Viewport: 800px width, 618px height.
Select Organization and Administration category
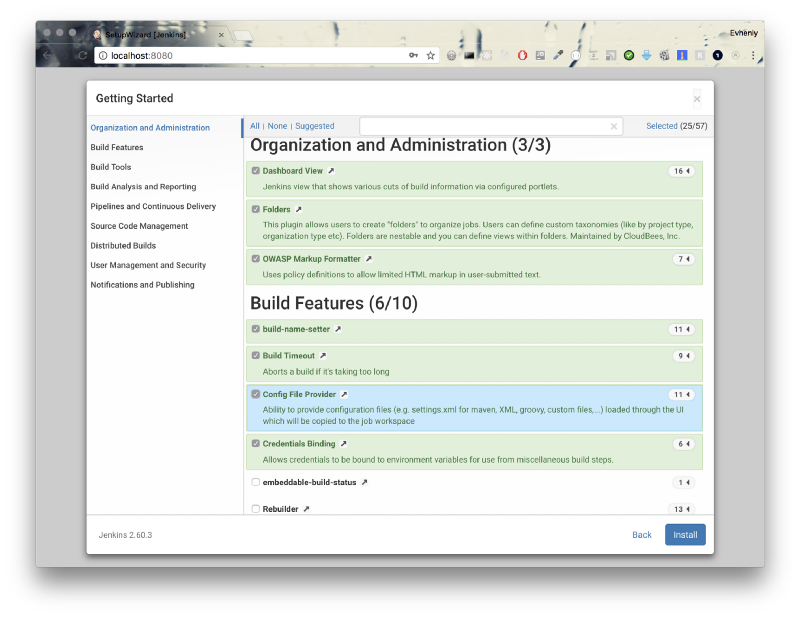(x=150, y=128)
